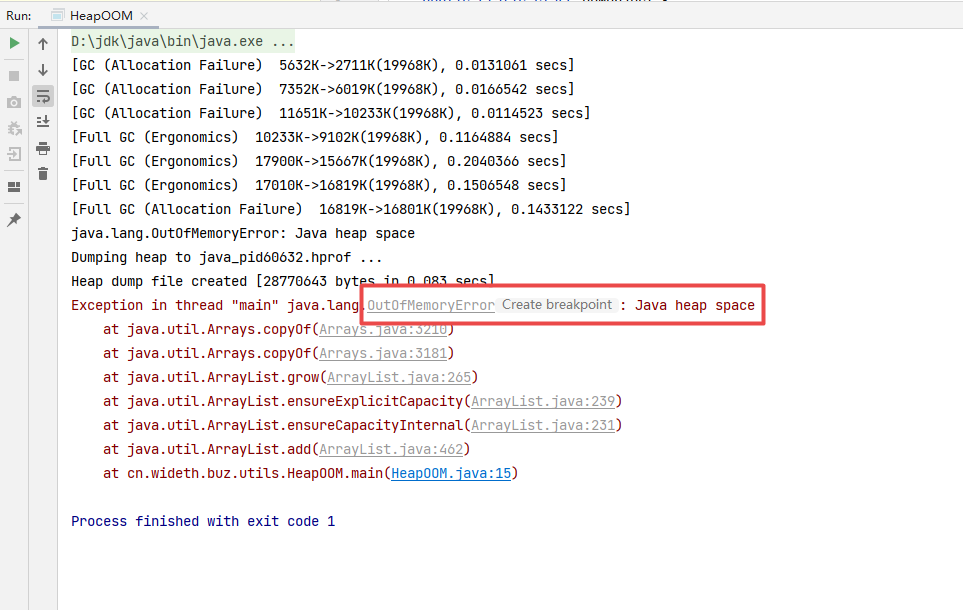The width and height of the screenshot is (963, 610).
Task: Click the attach debugger bug icon
Action: tap(14, 128)
